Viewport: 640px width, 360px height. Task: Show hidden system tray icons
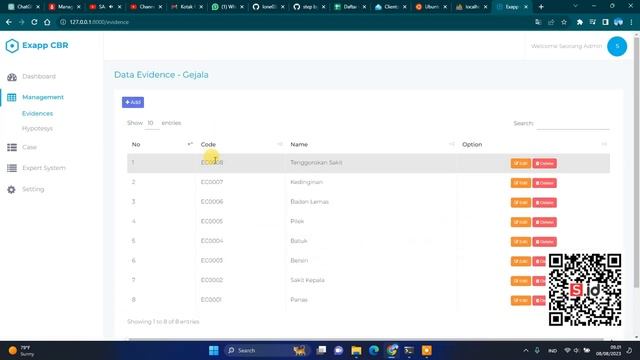click(x=526, y=351)
